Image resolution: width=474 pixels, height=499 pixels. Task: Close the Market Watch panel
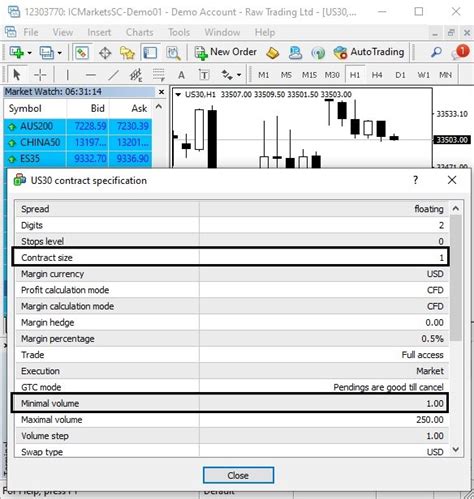(x=161, y=92)
